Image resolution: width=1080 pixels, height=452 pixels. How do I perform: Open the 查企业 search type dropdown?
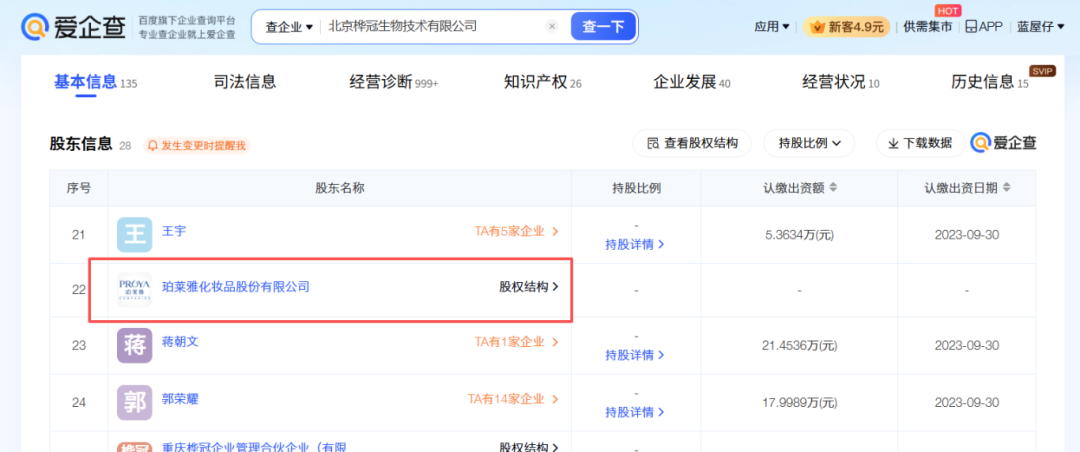289,27
